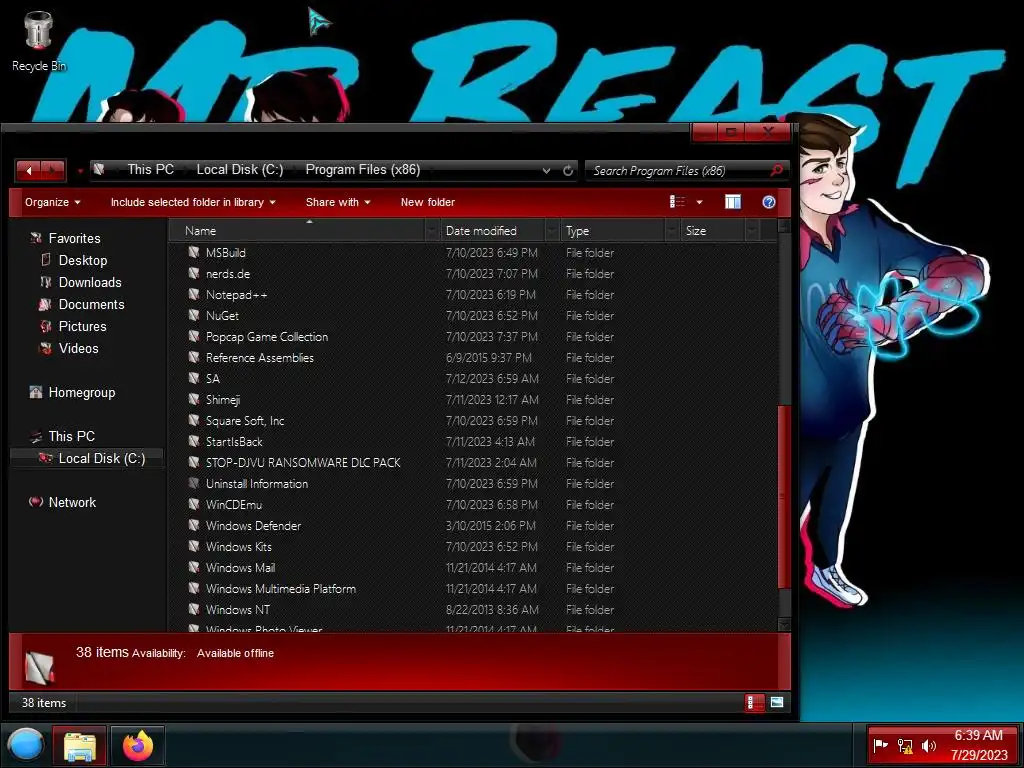Select the Windows Defender folder icon
The image size is (1024, 768).
[194, 525]
